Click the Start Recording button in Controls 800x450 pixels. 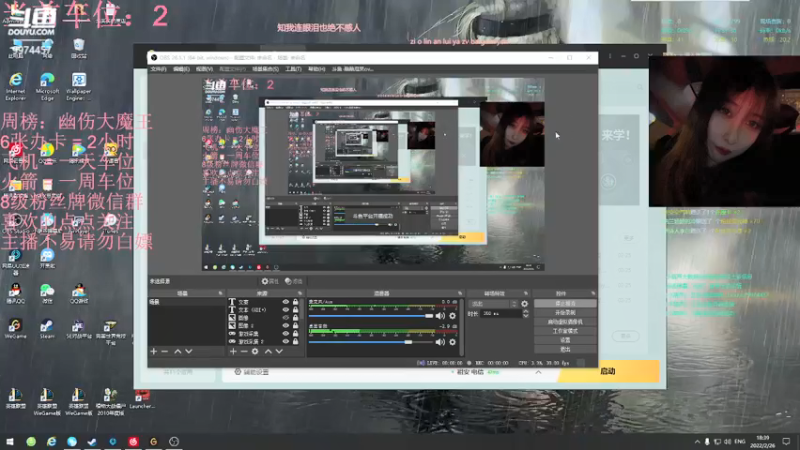click(x=565, y=313)
